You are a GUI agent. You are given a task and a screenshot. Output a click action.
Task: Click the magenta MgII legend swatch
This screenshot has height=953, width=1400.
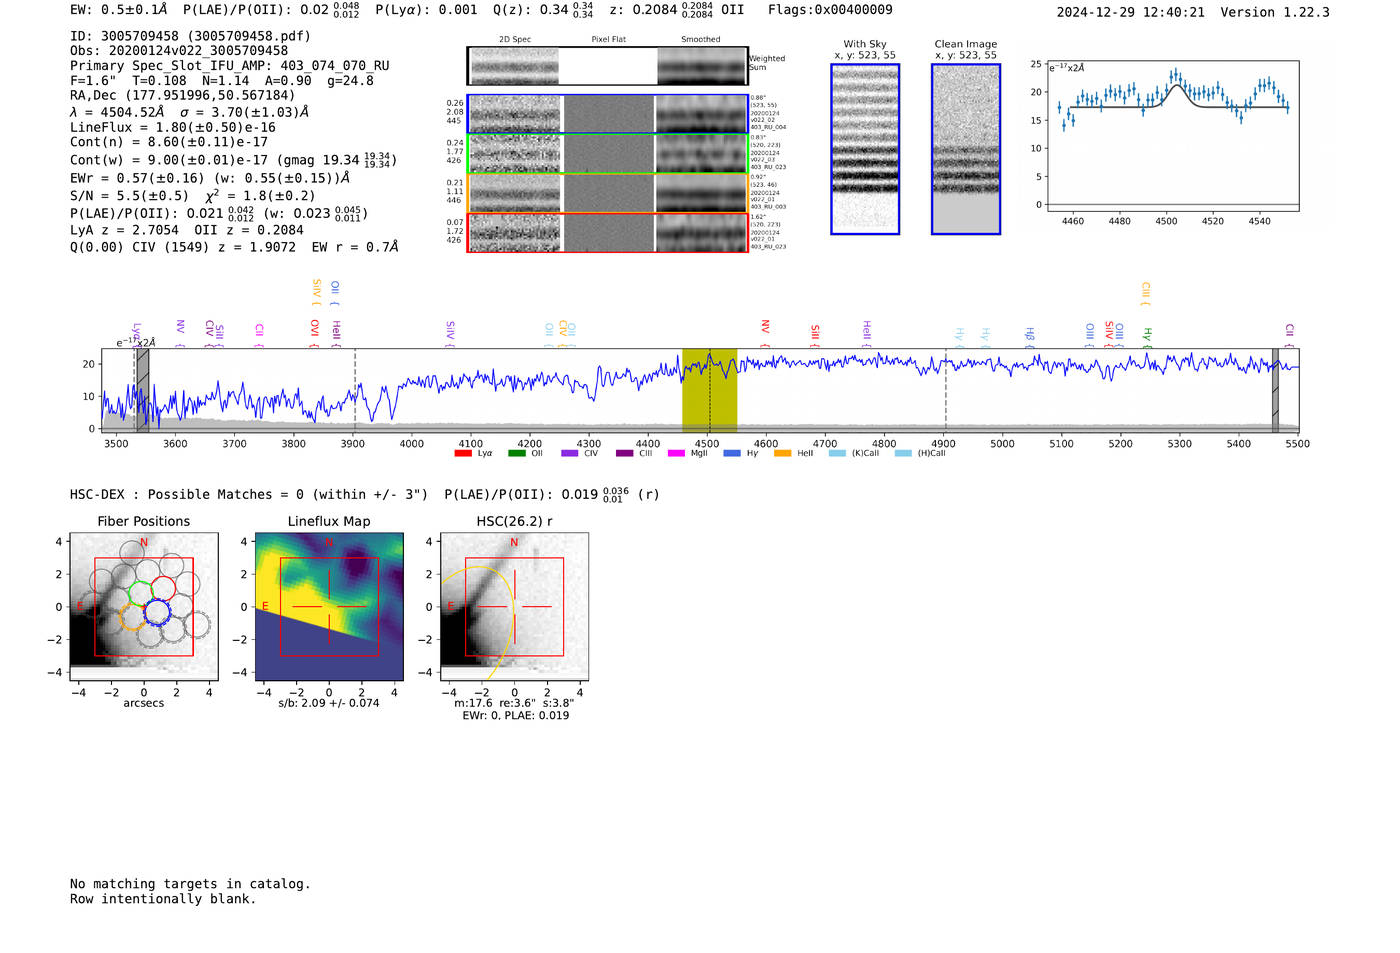[x=676, y=453]
